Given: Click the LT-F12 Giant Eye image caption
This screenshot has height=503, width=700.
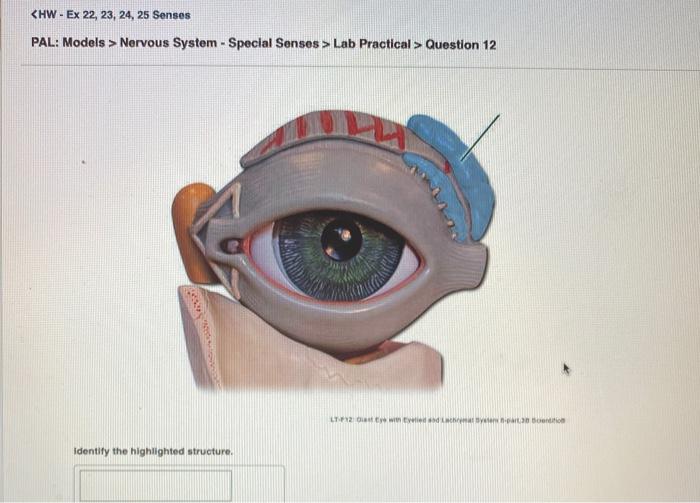Looking at the screenshot, I should [x=448, y=420].
